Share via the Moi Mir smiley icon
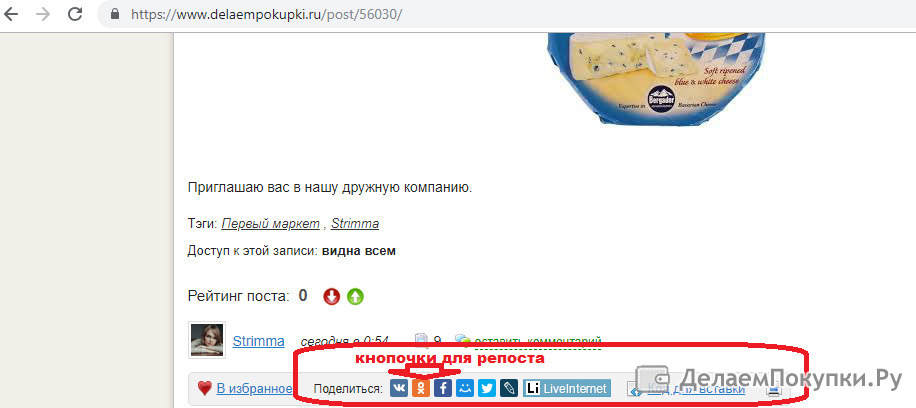The image size is (916, 408). click(x=465, y=388)
